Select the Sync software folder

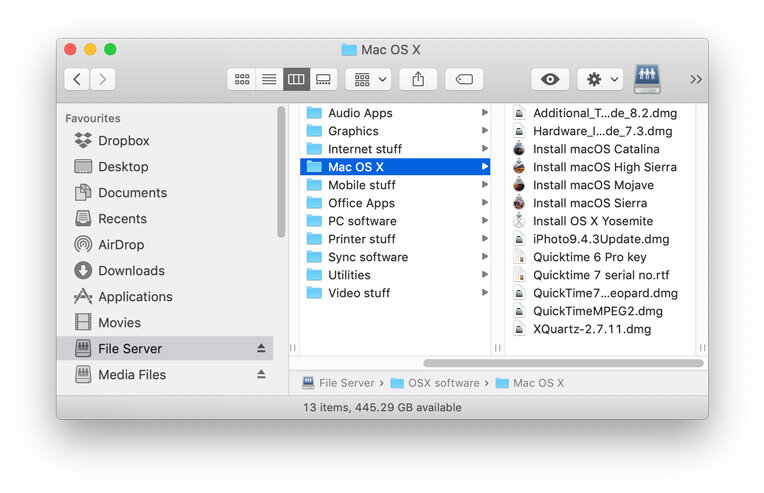coord(395,257)
